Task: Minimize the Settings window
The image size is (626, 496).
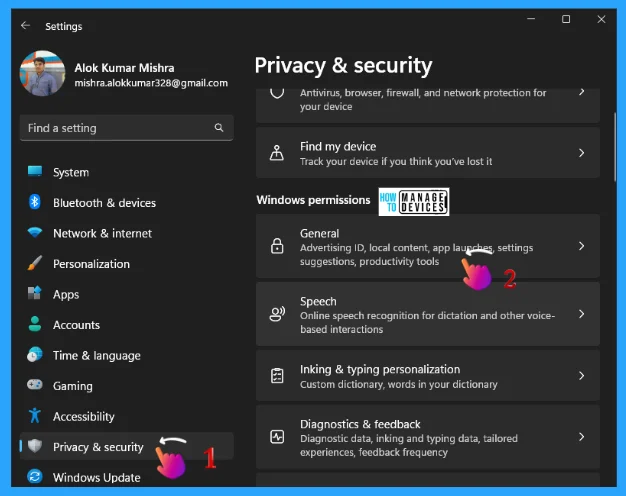Action: 531,19
